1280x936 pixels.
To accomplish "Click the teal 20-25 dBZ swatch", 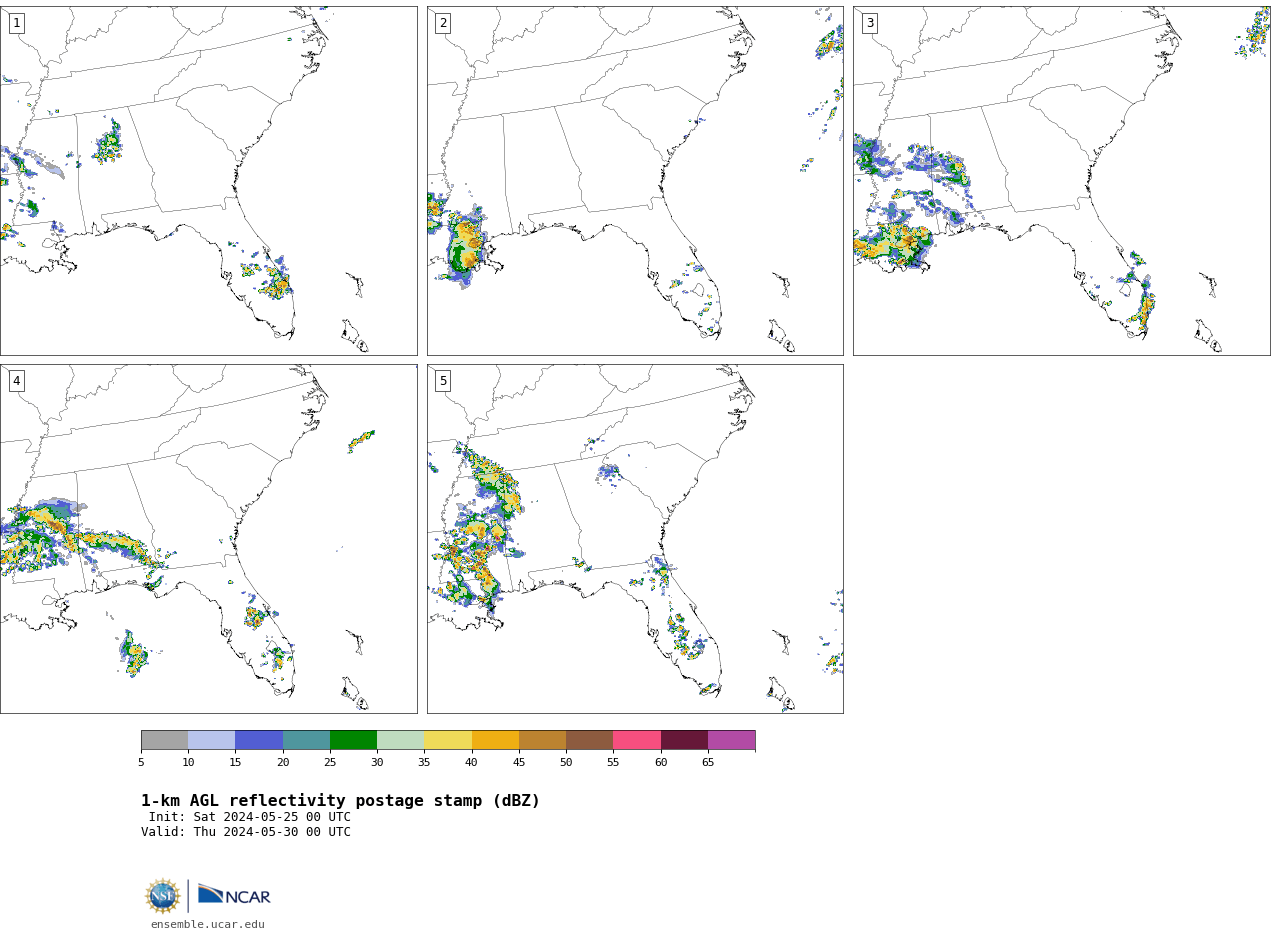I will point(306,740).
